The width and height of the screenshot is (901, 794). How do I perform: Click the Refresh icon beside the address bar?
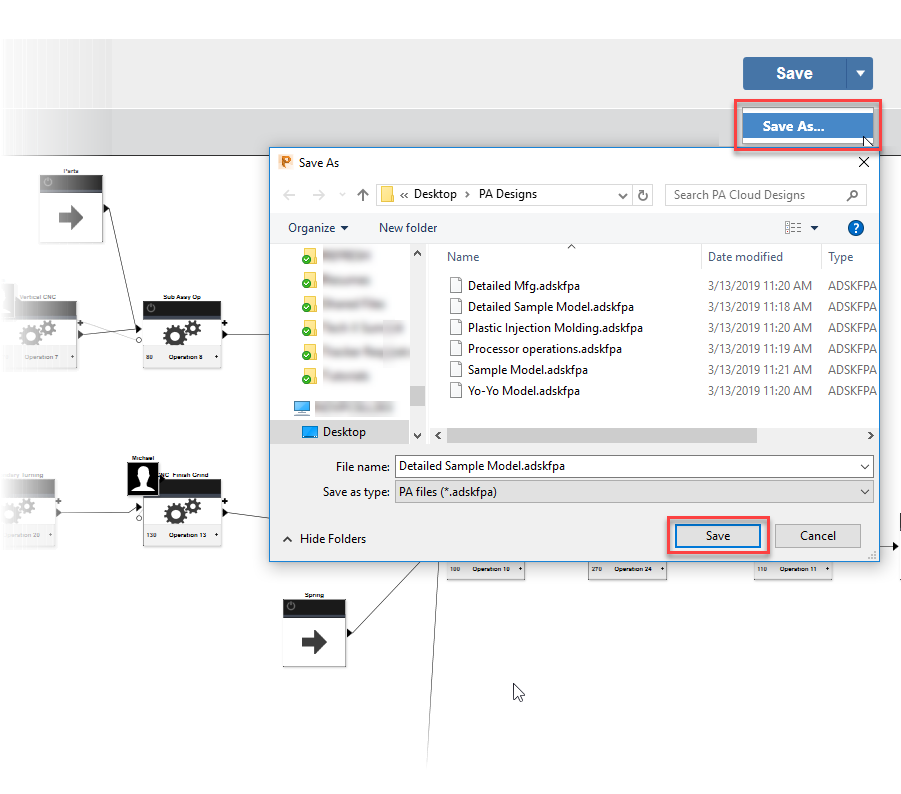pos(641,194)
